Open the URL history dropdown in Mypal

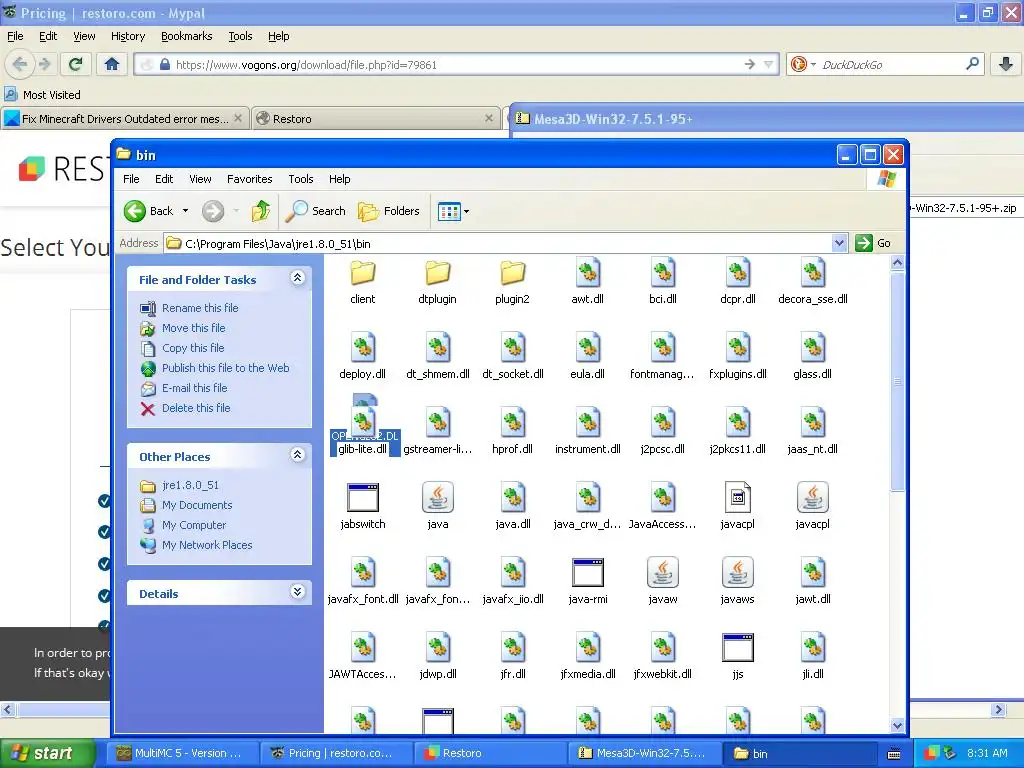[x=769, y=64]
